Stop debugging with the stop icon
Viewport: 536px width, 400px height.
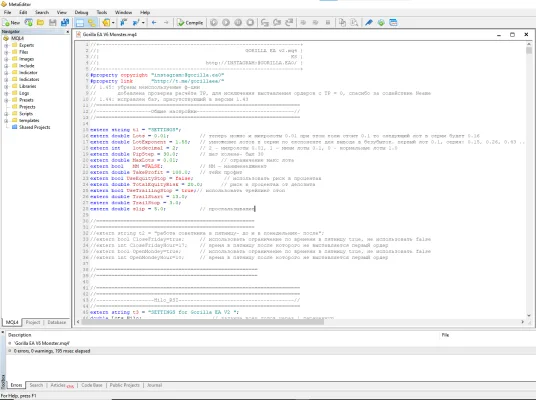250,23
